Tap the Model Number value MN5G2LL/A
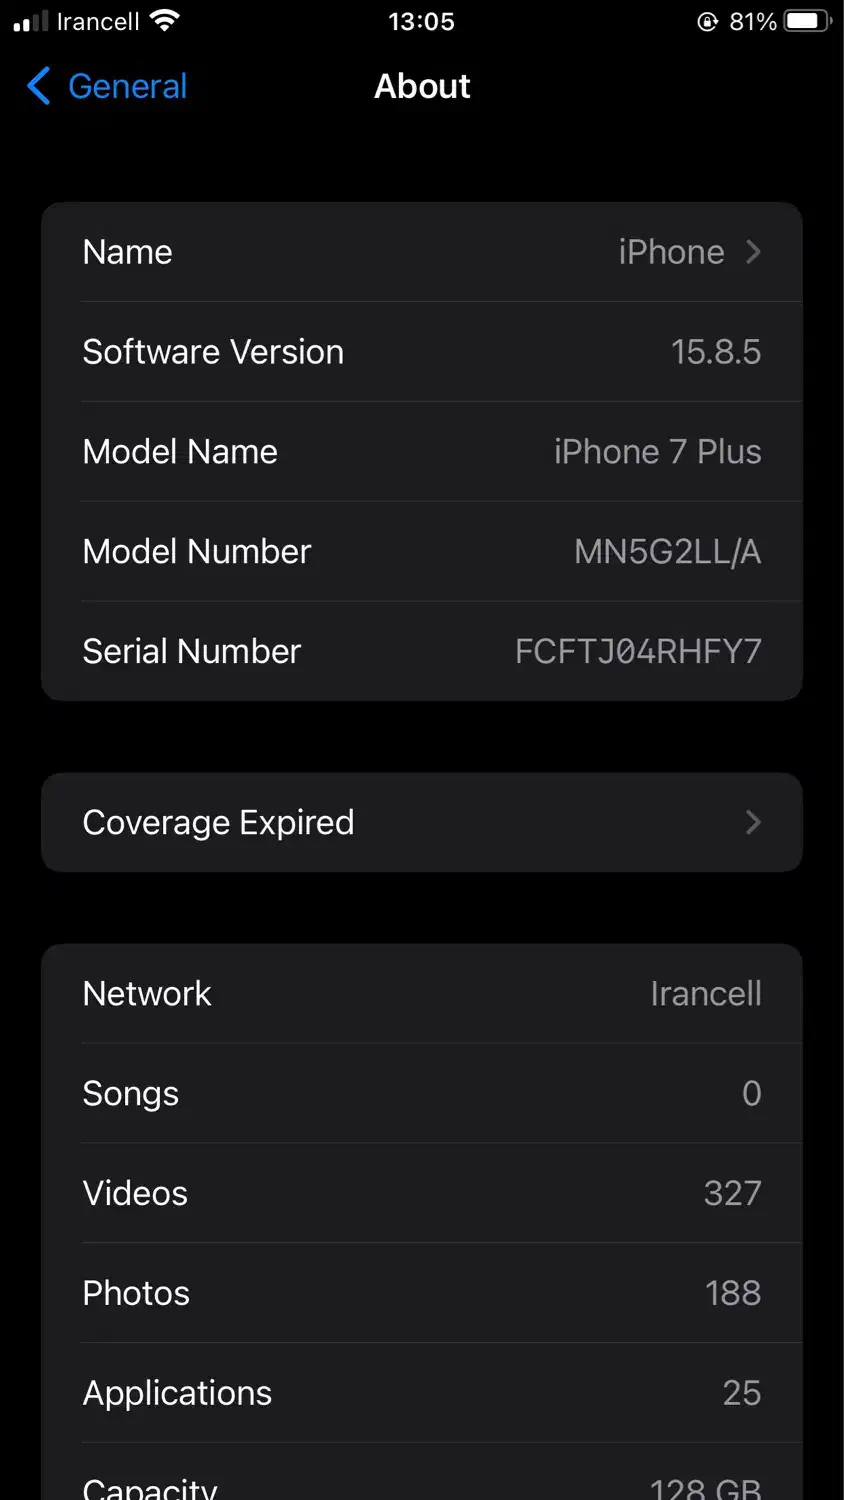 (667, 552)
